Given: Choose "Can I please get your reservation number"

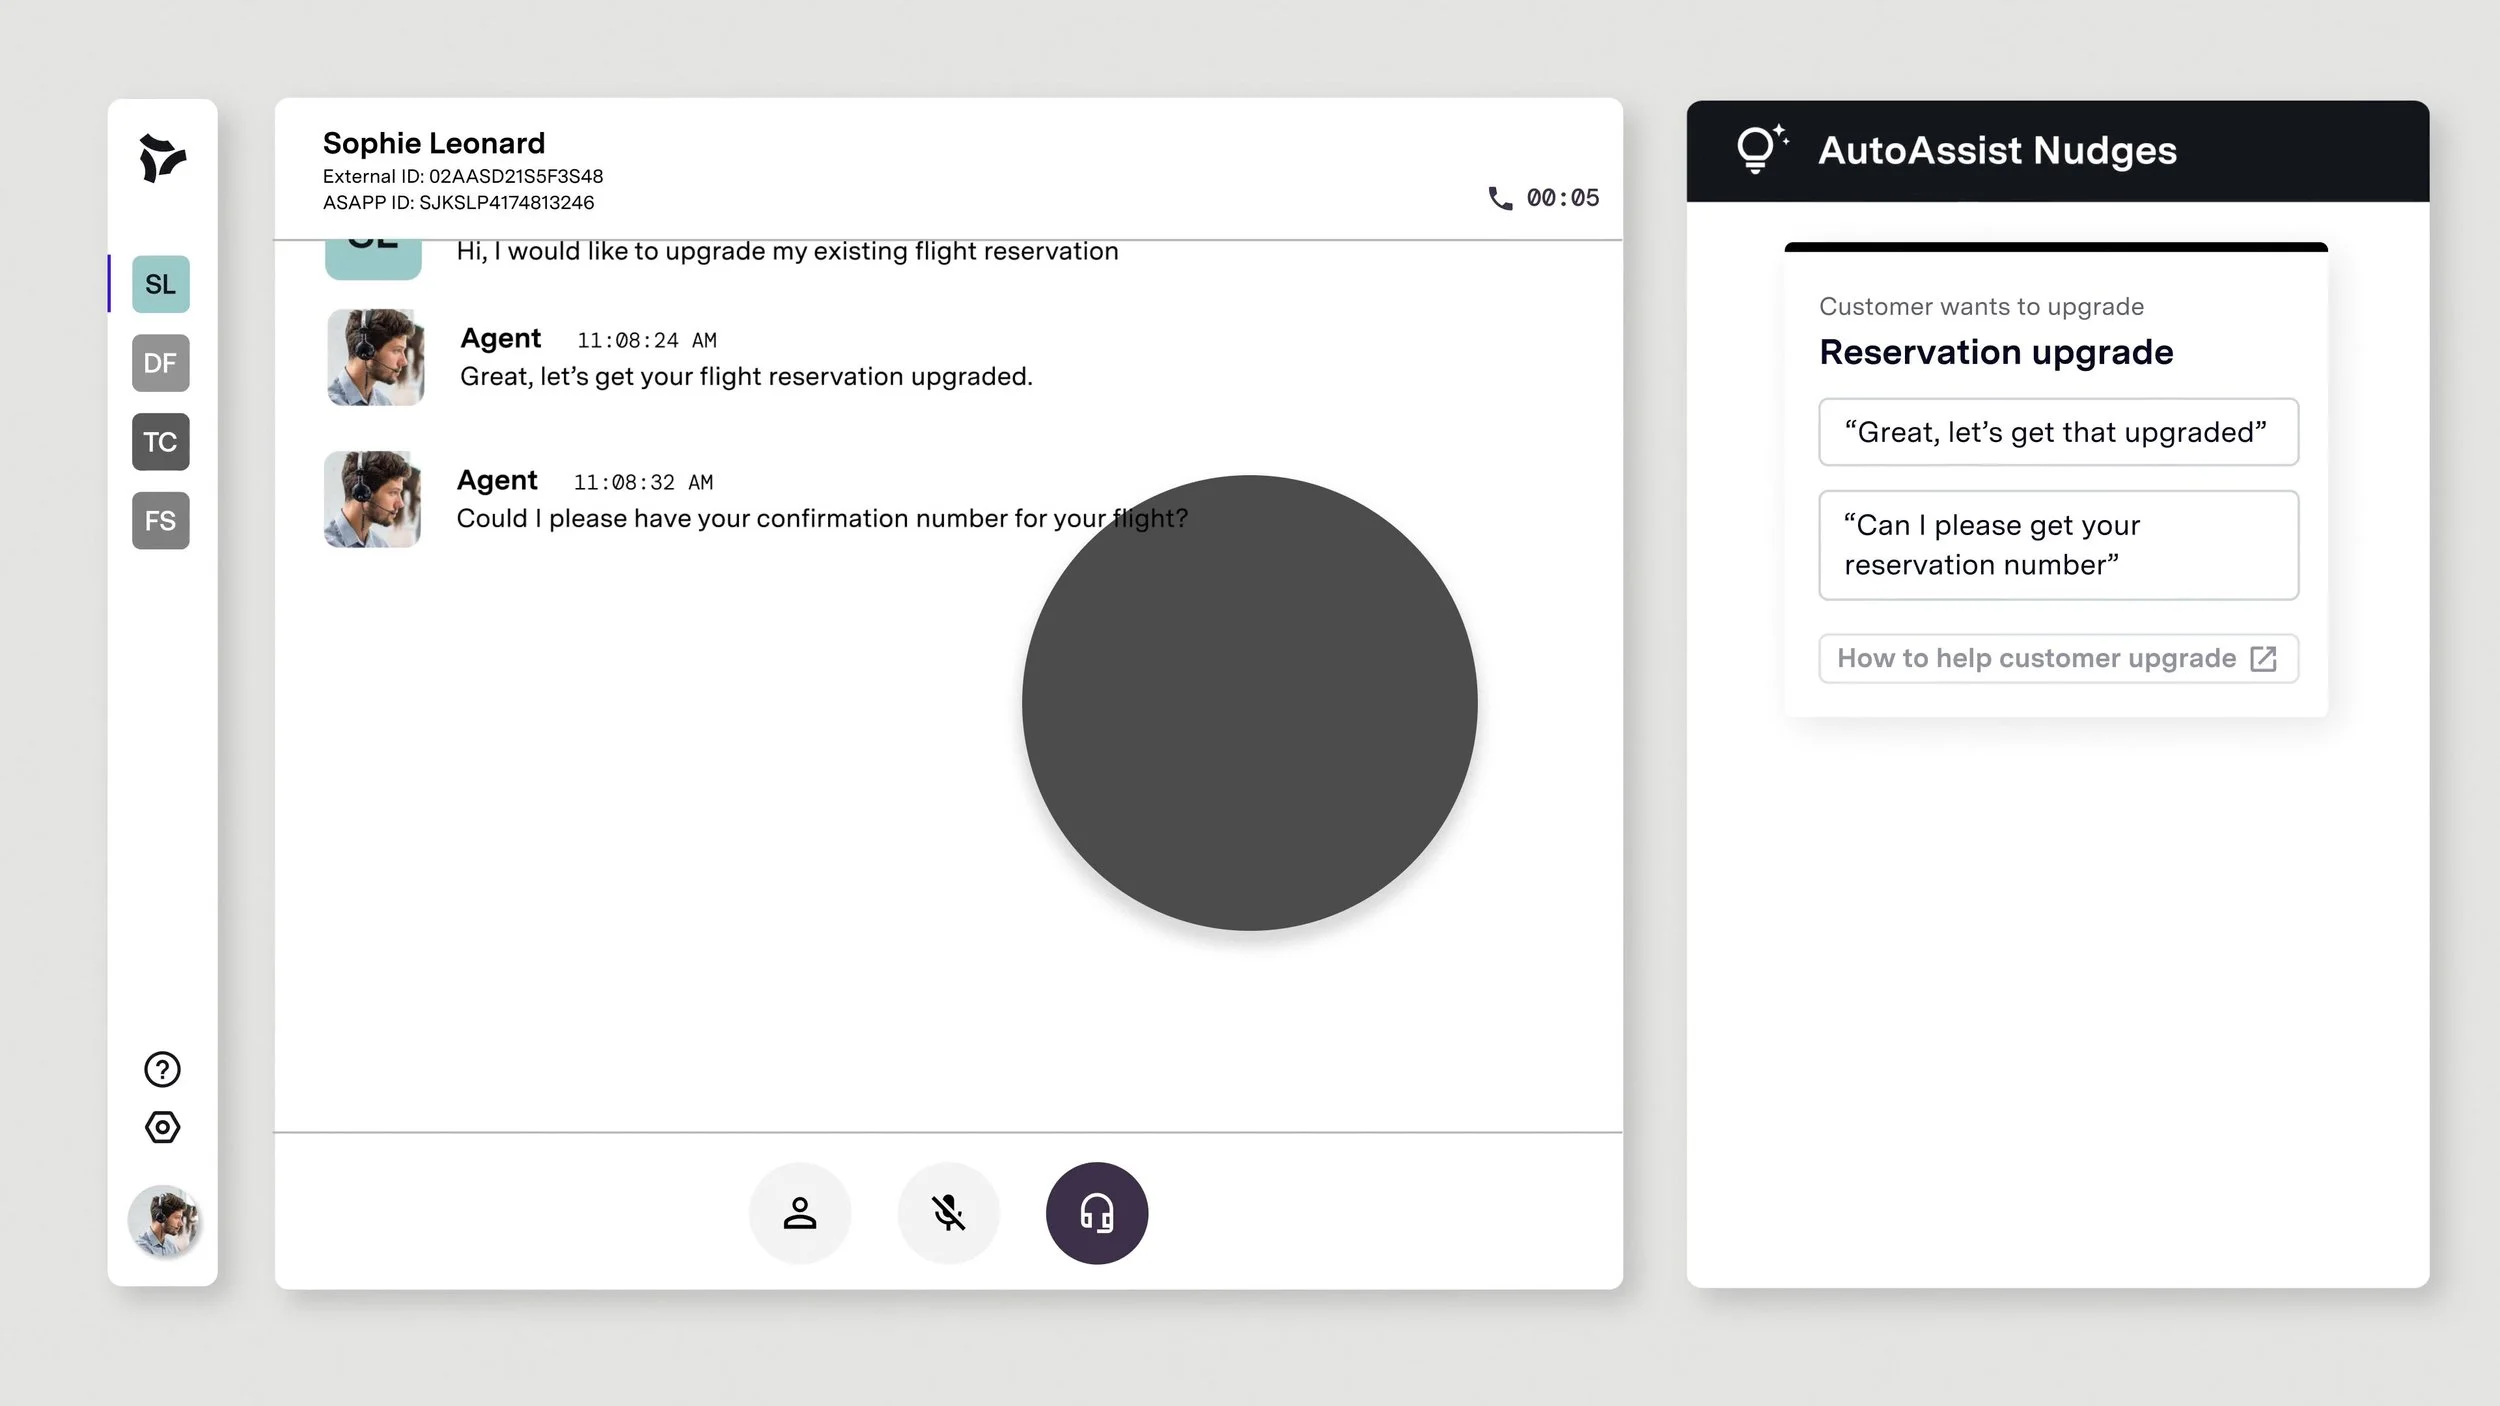Looking at the screenshot, I should click(x=2057, y=545).
